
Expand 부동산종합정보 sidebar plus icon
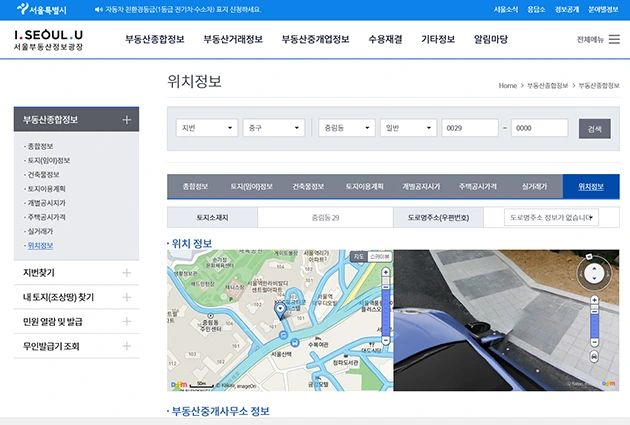coord(127,120)
